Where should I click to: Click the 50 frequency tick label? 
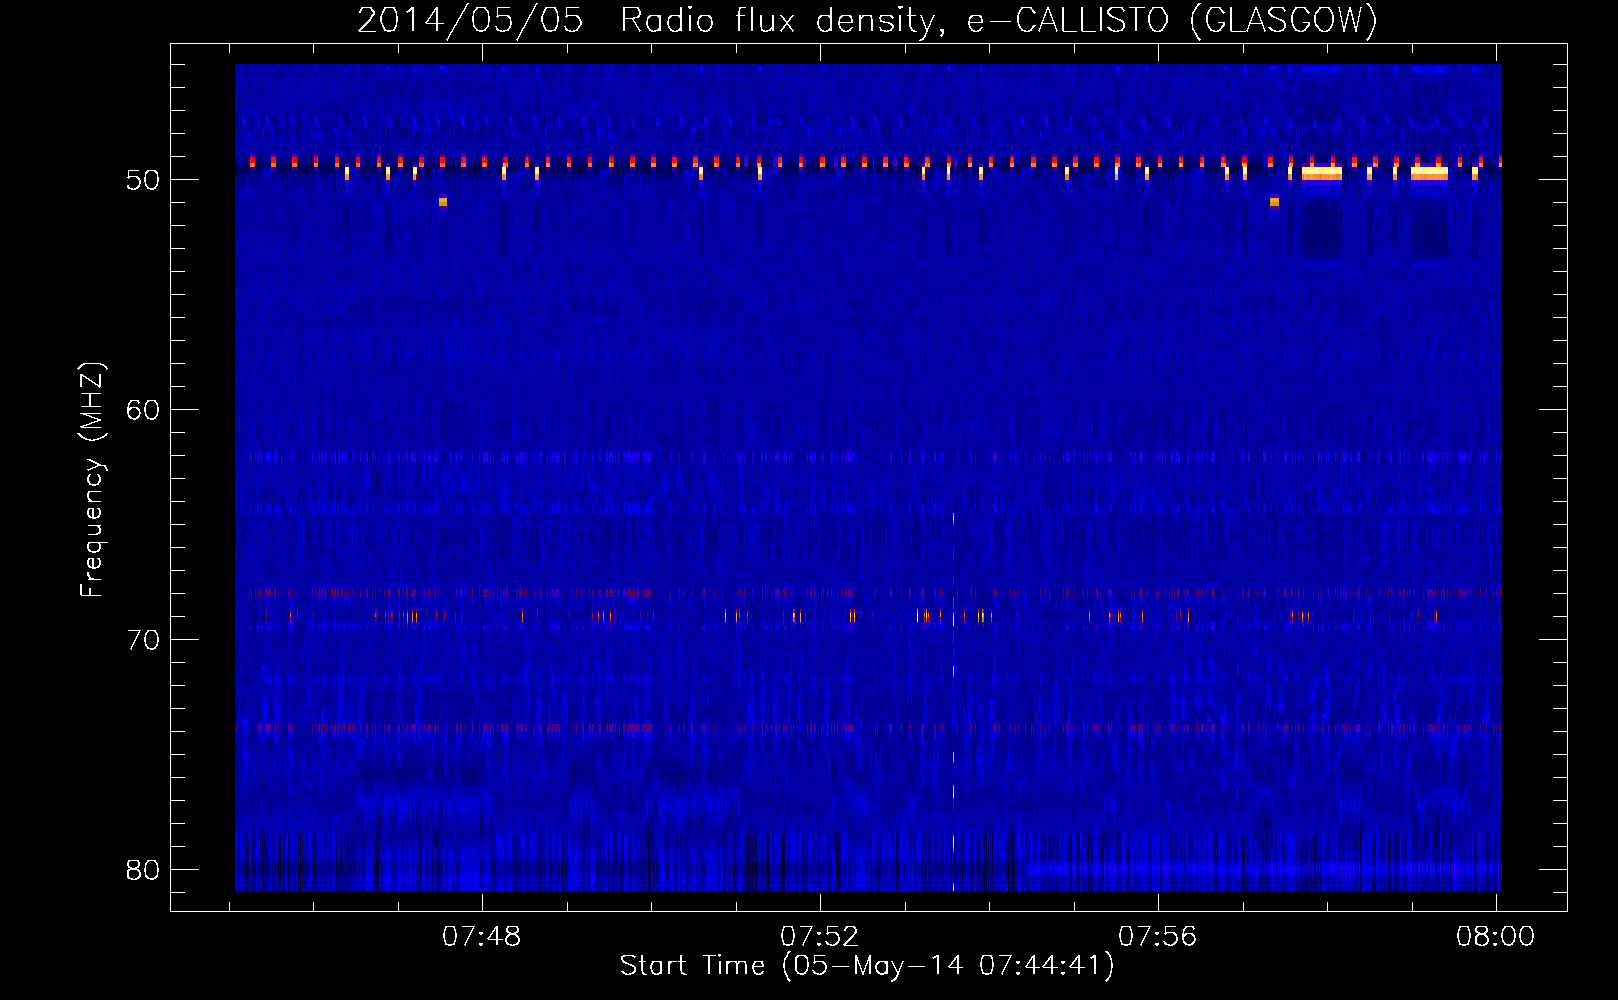(143, 180)
